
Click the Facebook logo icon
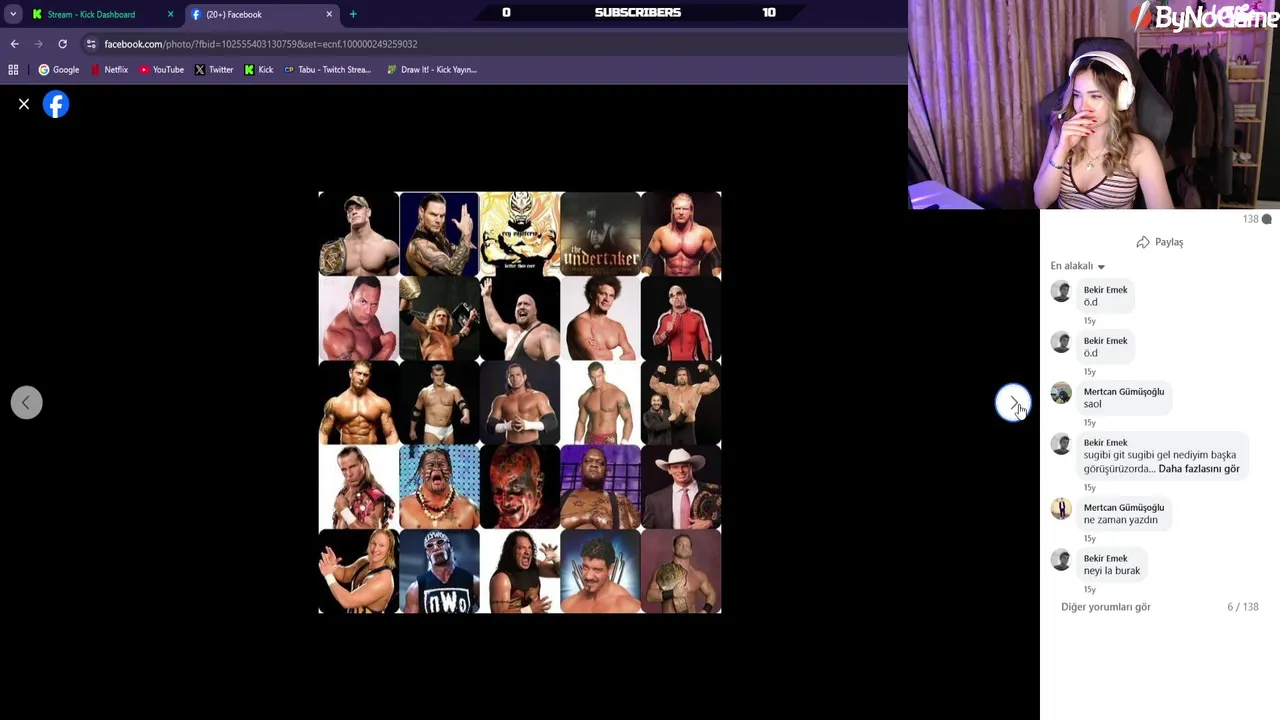tap(56, 104)
